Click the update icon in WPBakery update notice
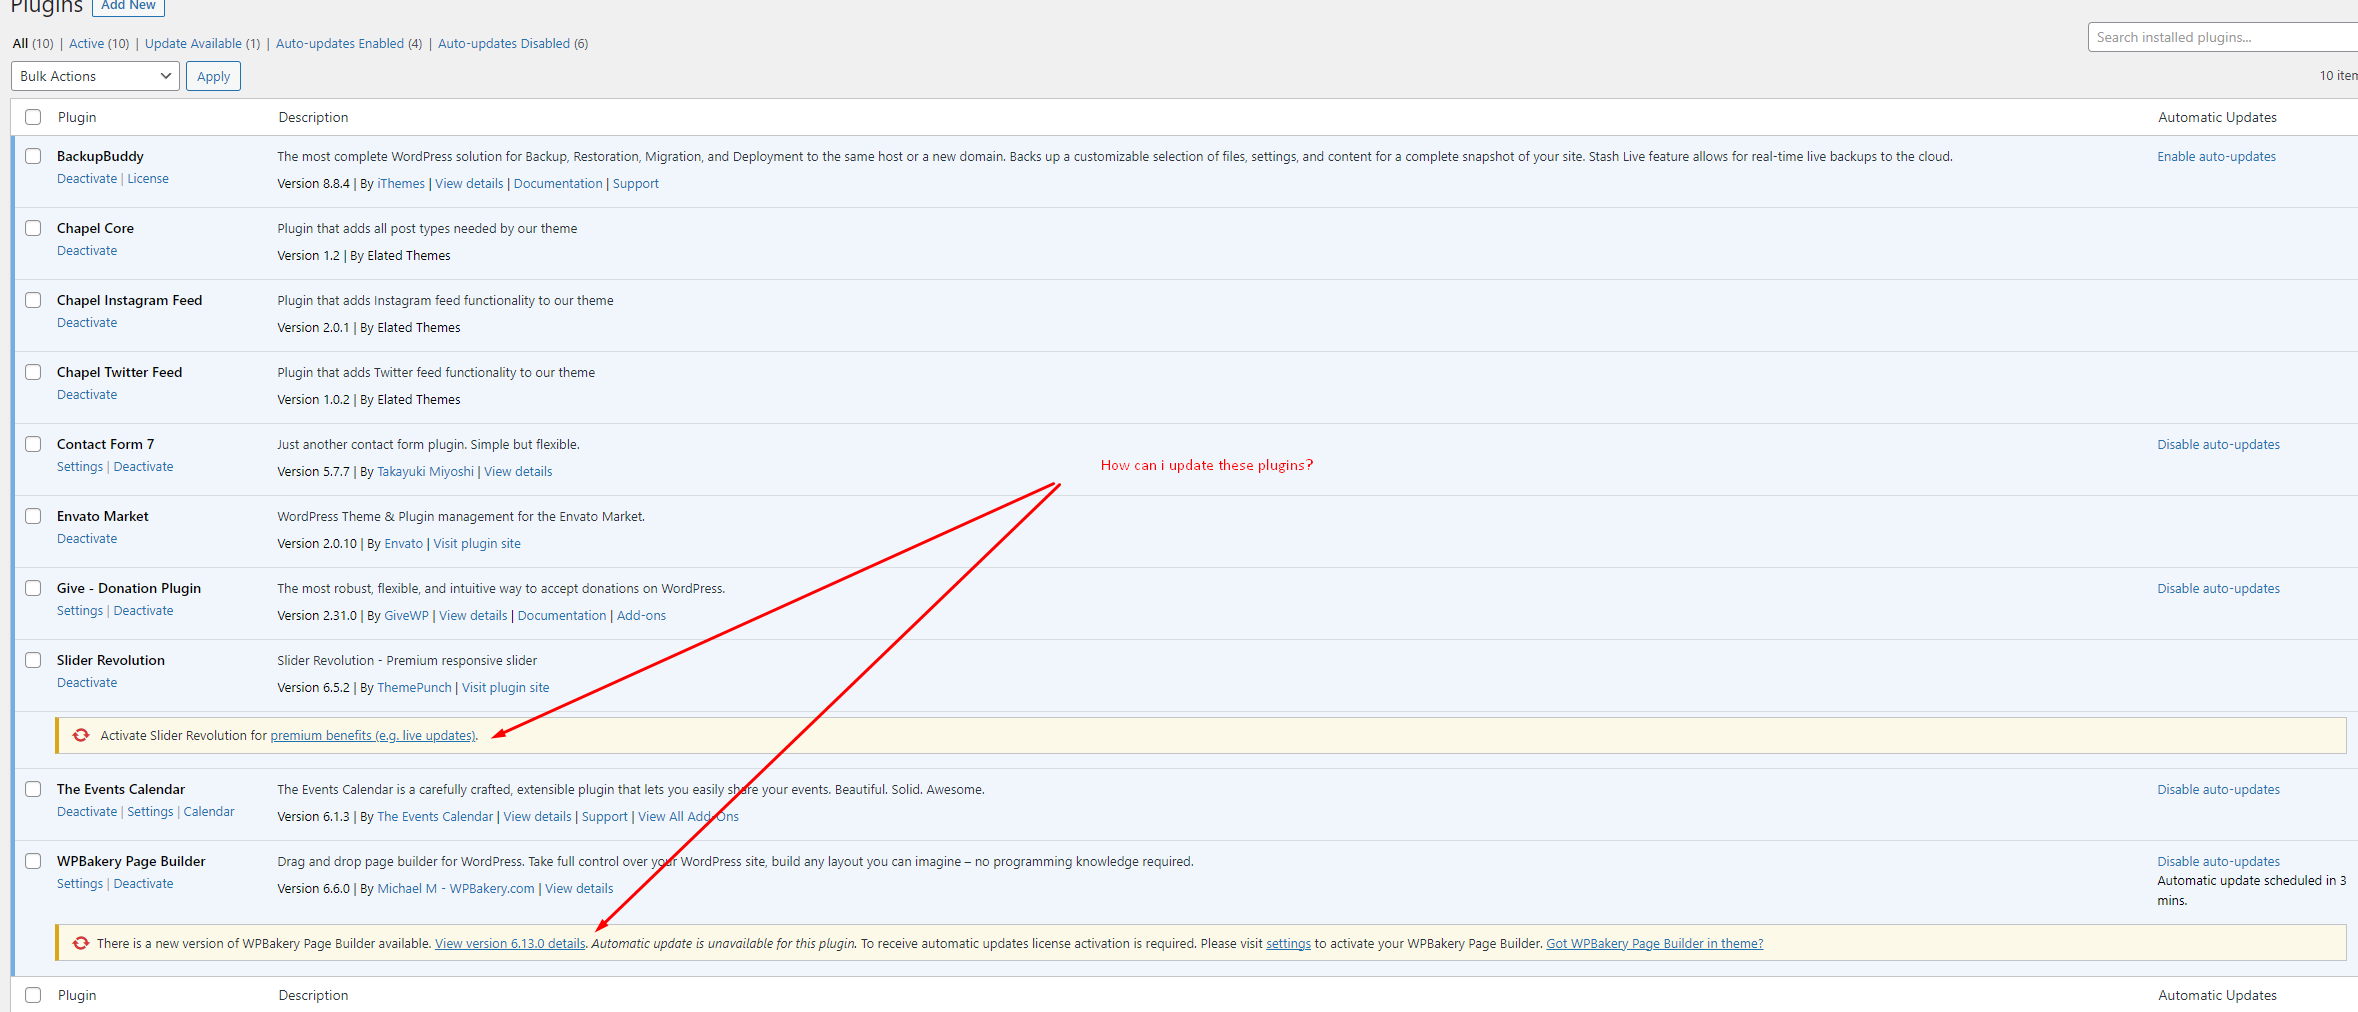 81,943
